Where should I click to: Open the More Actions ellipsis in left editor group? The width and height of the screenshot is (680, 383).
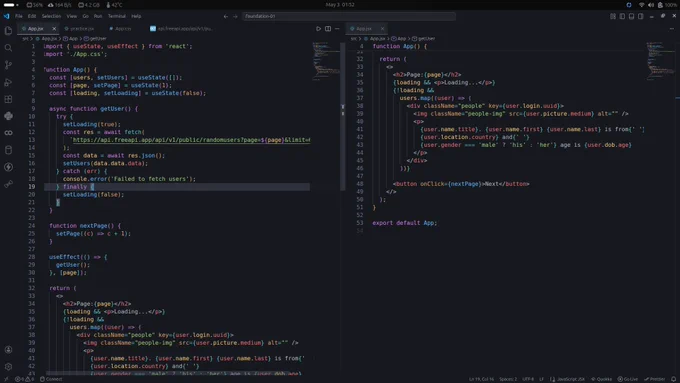(337, 29)
